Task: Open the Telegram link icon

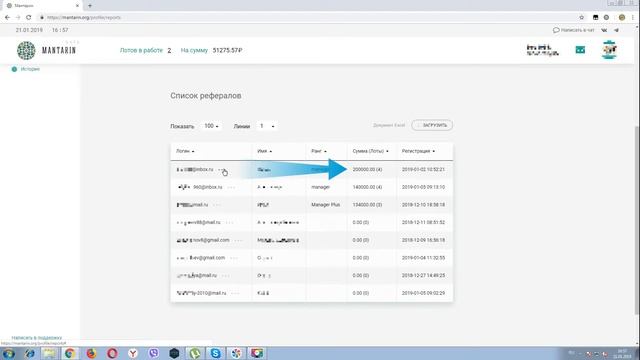Action: point(616,30)
